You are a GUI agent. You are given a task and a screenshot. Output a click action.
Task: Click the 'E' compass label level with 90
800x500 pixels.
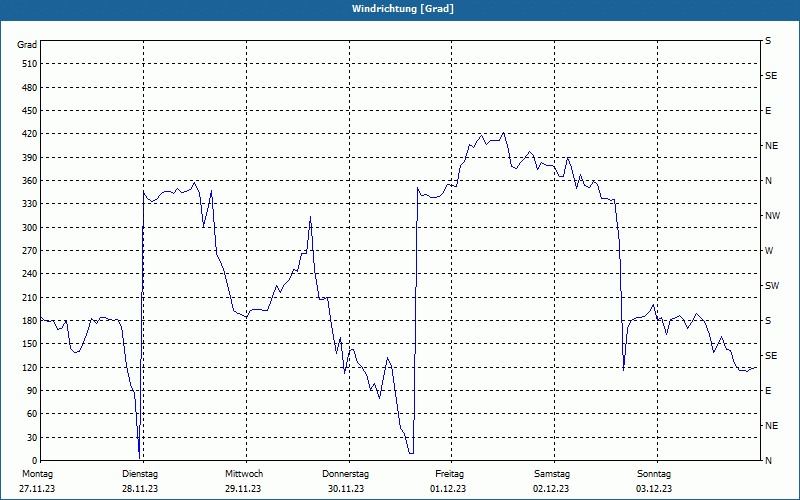pyautogui.click(x=768, y=391)
